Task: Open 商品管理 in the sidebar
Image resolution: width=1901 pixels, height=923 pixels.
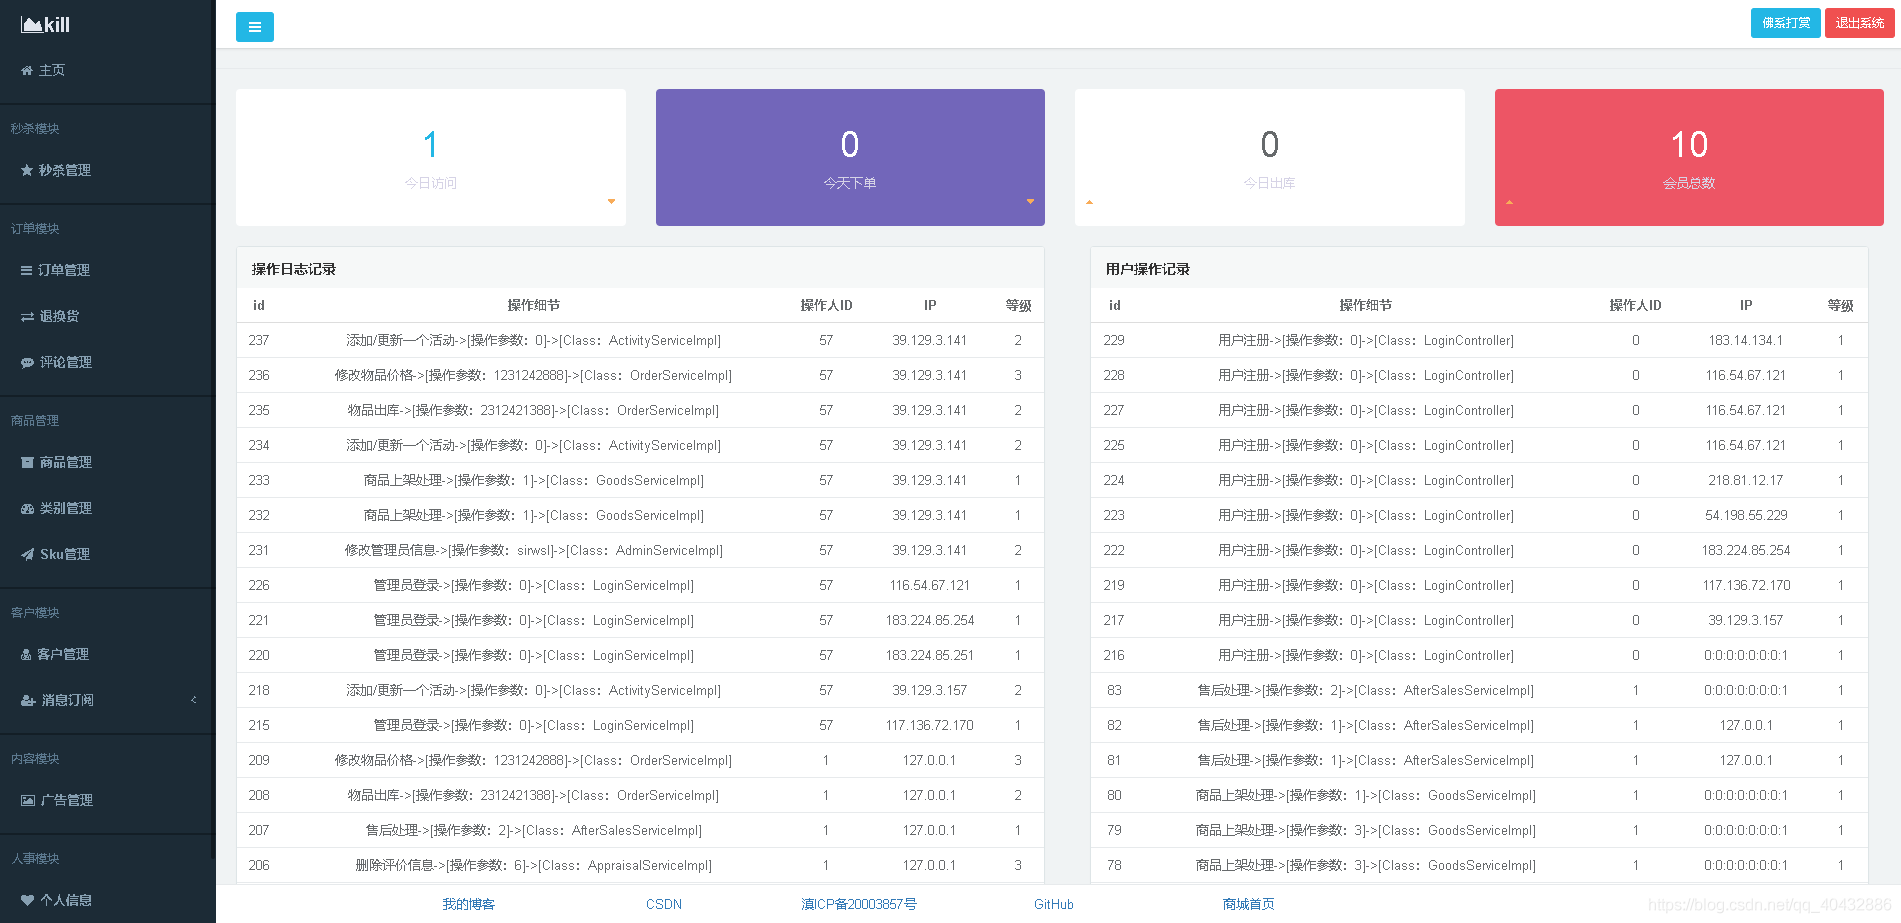Action: 65,463
